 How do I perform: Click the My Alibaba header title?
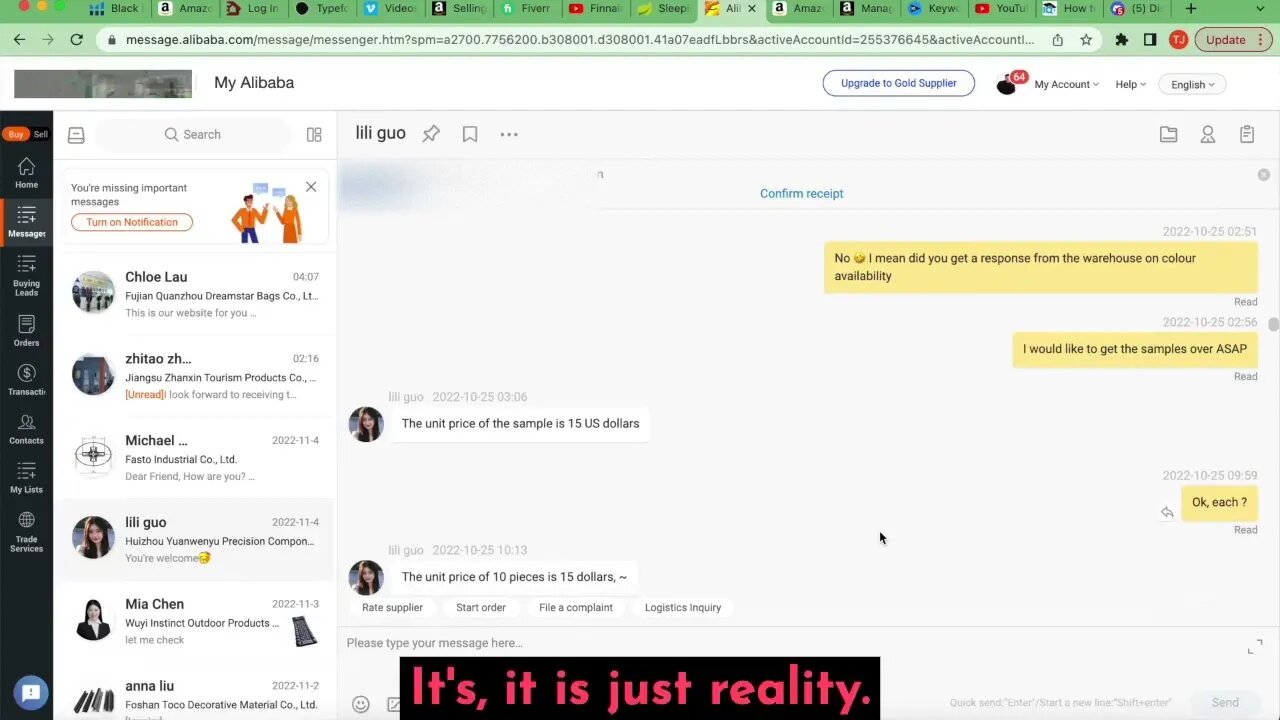(254, 83)
